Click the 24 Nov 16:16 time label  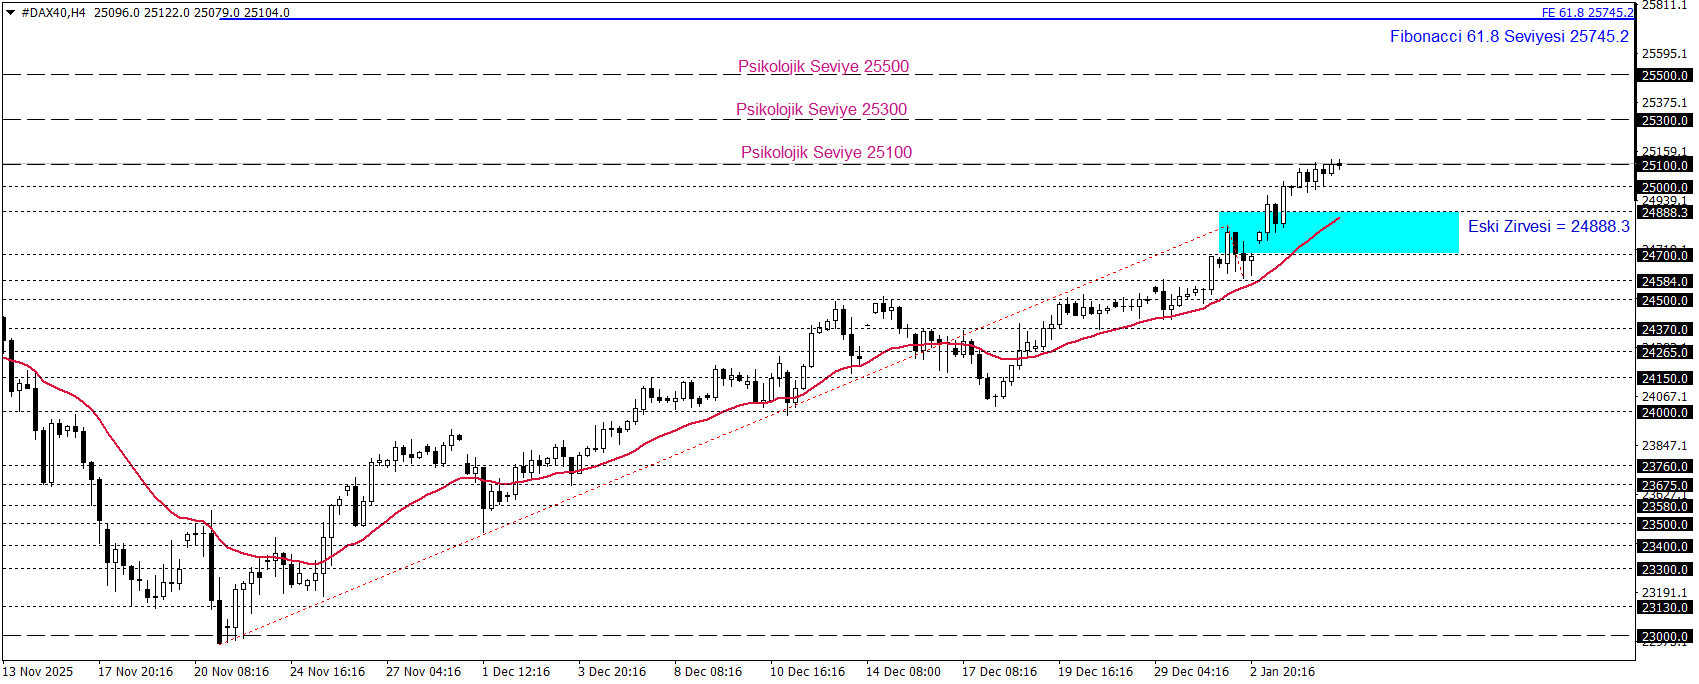327,671
